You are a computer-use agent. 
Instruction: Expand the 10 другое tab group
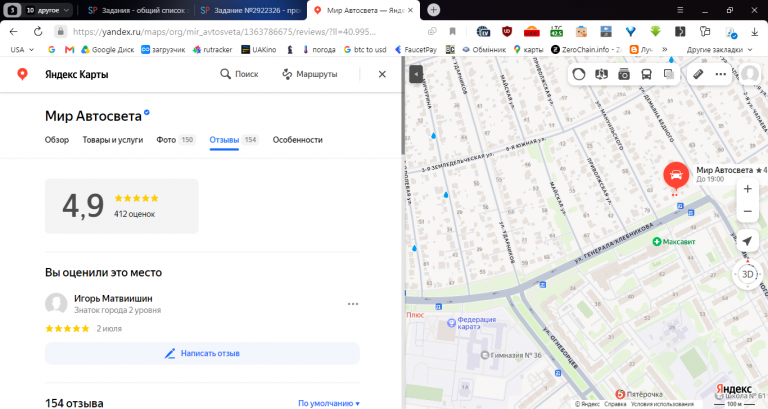[48, 10]
